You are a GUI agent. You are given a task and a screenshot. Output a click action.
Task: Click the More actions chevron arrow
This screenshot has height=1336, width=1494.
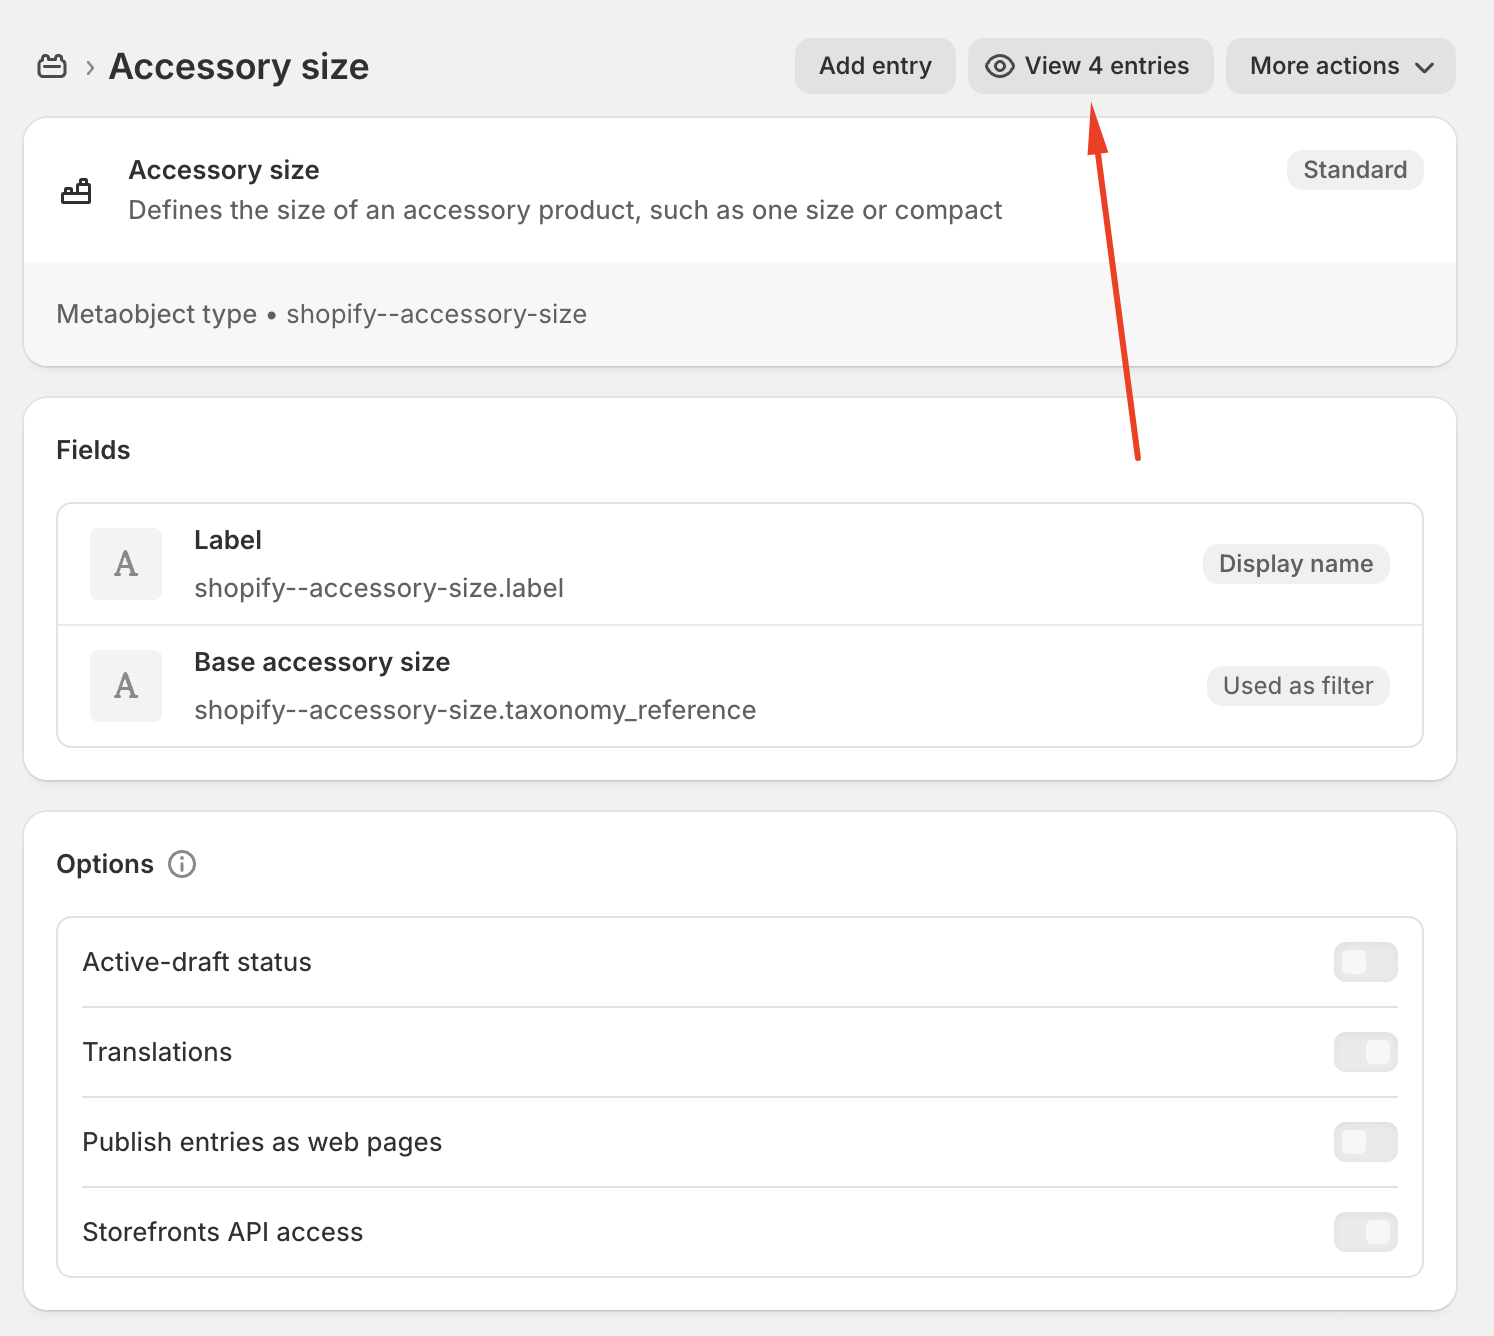(1425, 67)
